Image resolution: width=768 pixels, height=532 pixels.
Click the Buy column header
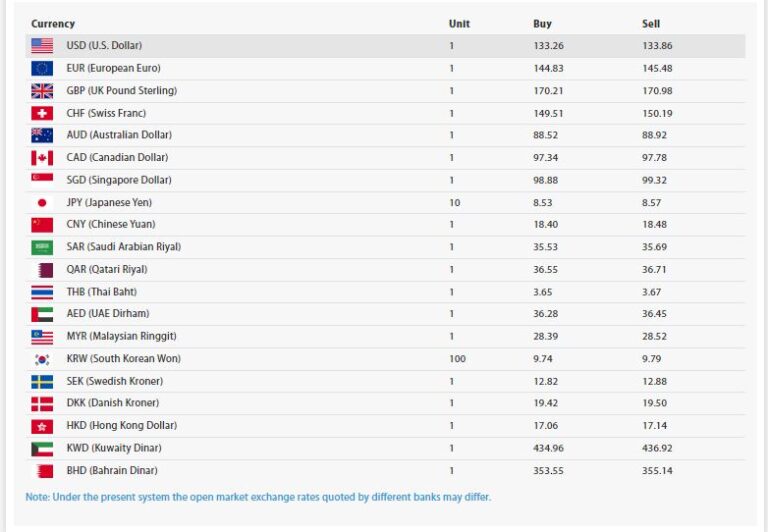pyautogui.click(x=542, y=24)
